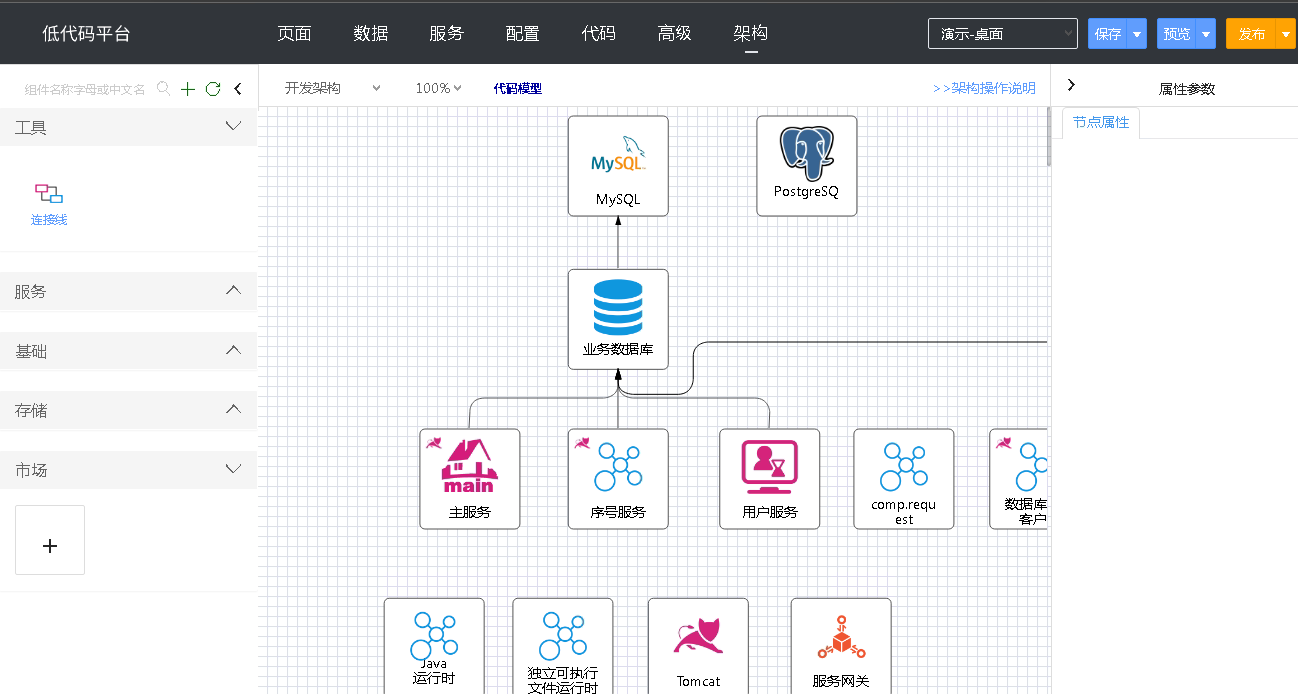This screenshot has width=1298, height=694.
Task: Open the 架构 menu
Action: coord(751,33)
